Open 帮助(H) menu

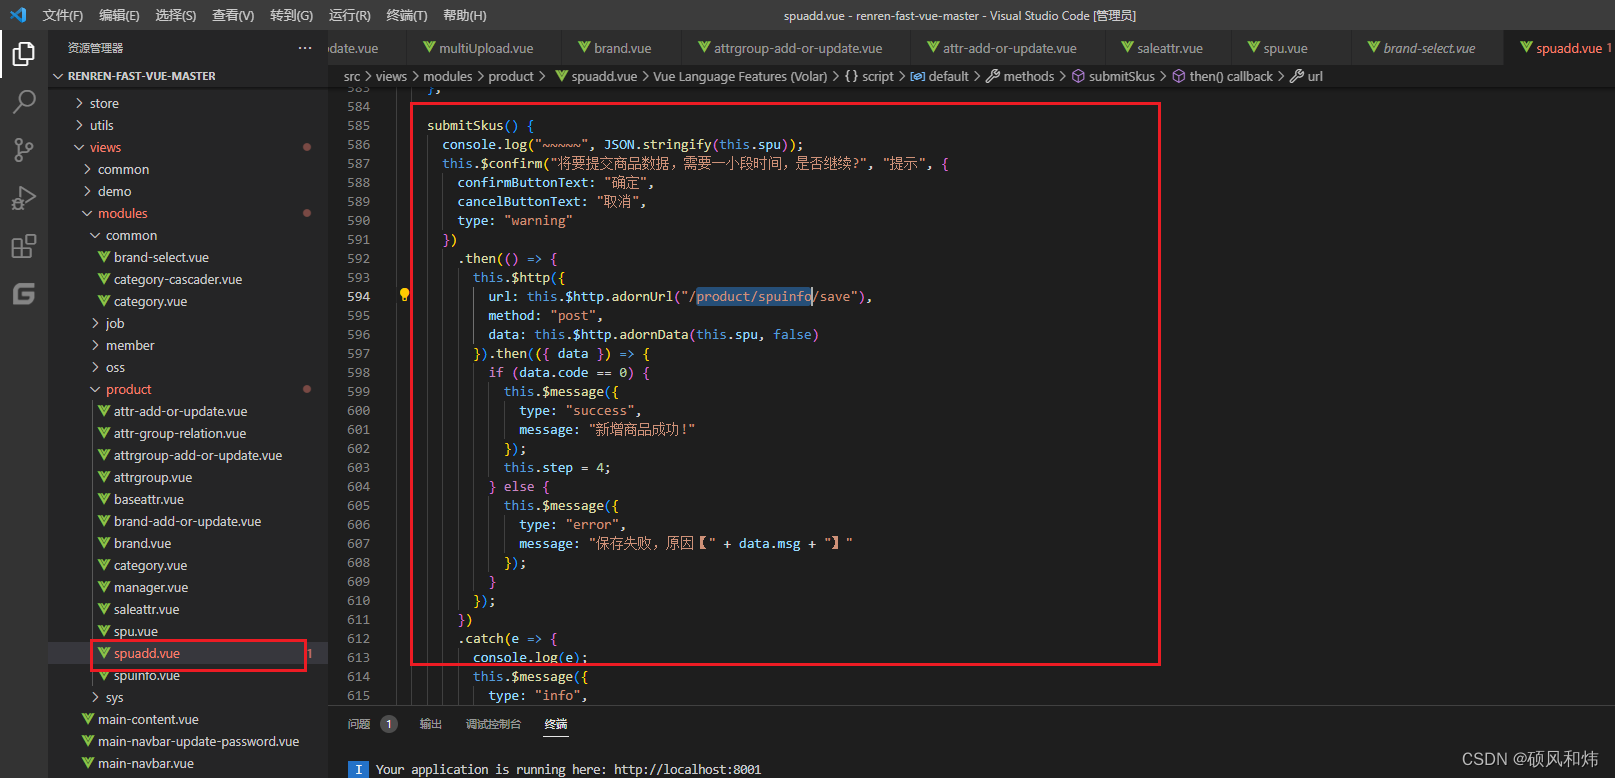465,15
